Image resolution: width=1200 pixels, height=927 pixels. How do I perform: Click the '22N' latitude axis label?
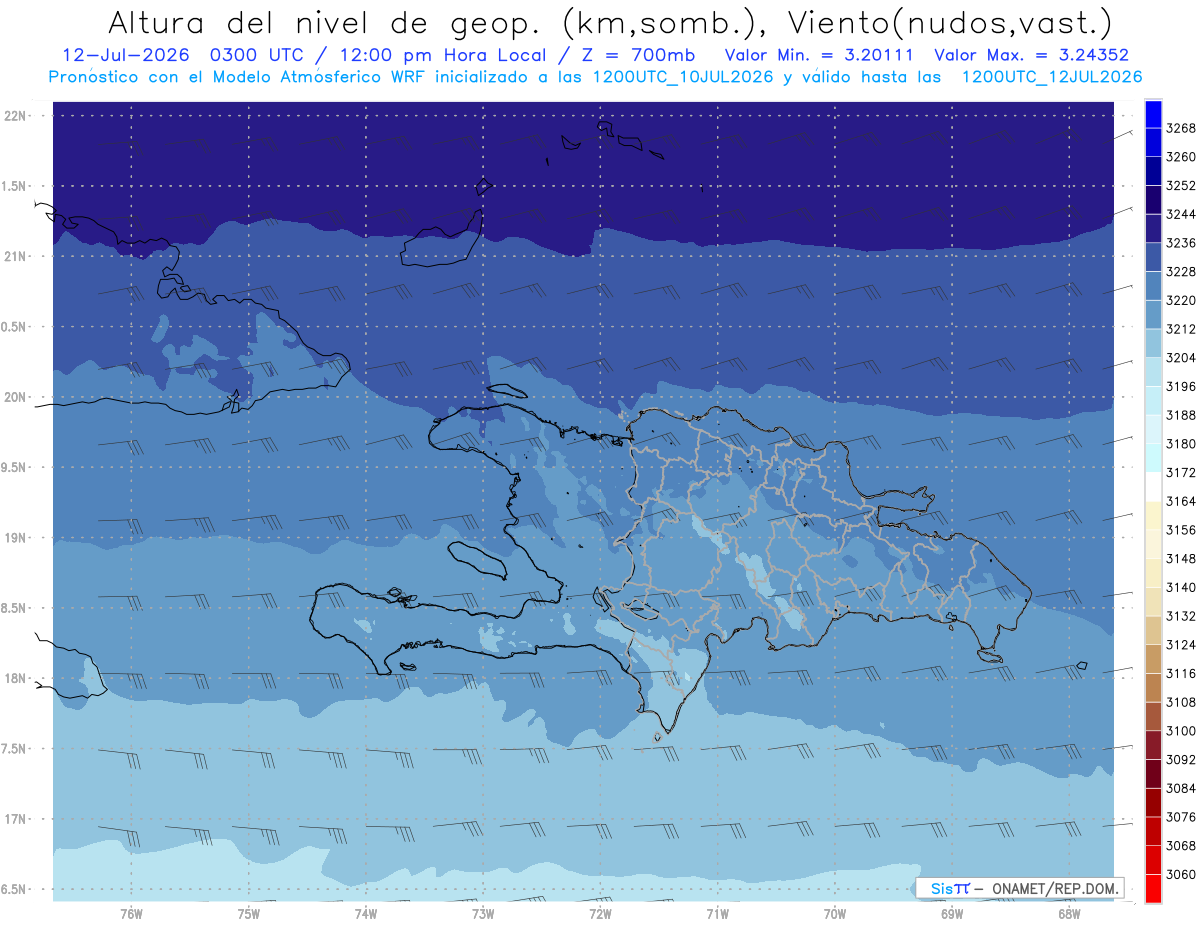[16, 116]
